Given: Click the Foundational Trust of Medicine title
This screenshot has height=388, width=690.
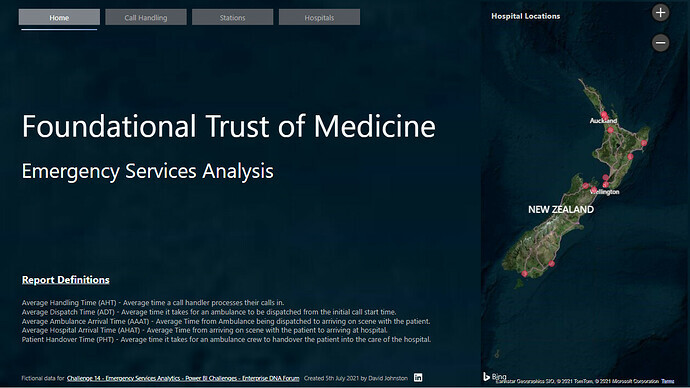Looking at the screenshot, I should pyautogui.click(x=229, y=126).
